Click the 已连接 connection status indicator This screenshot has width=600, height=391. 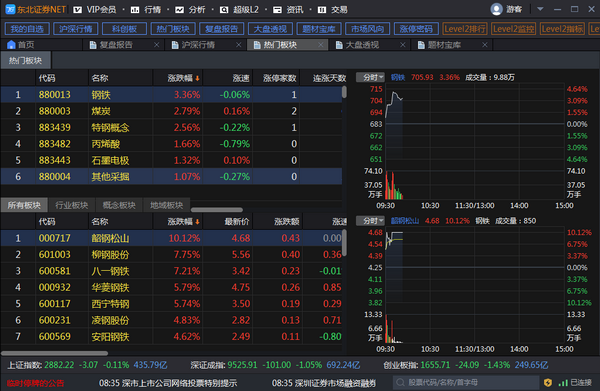[x=575, y=382]
